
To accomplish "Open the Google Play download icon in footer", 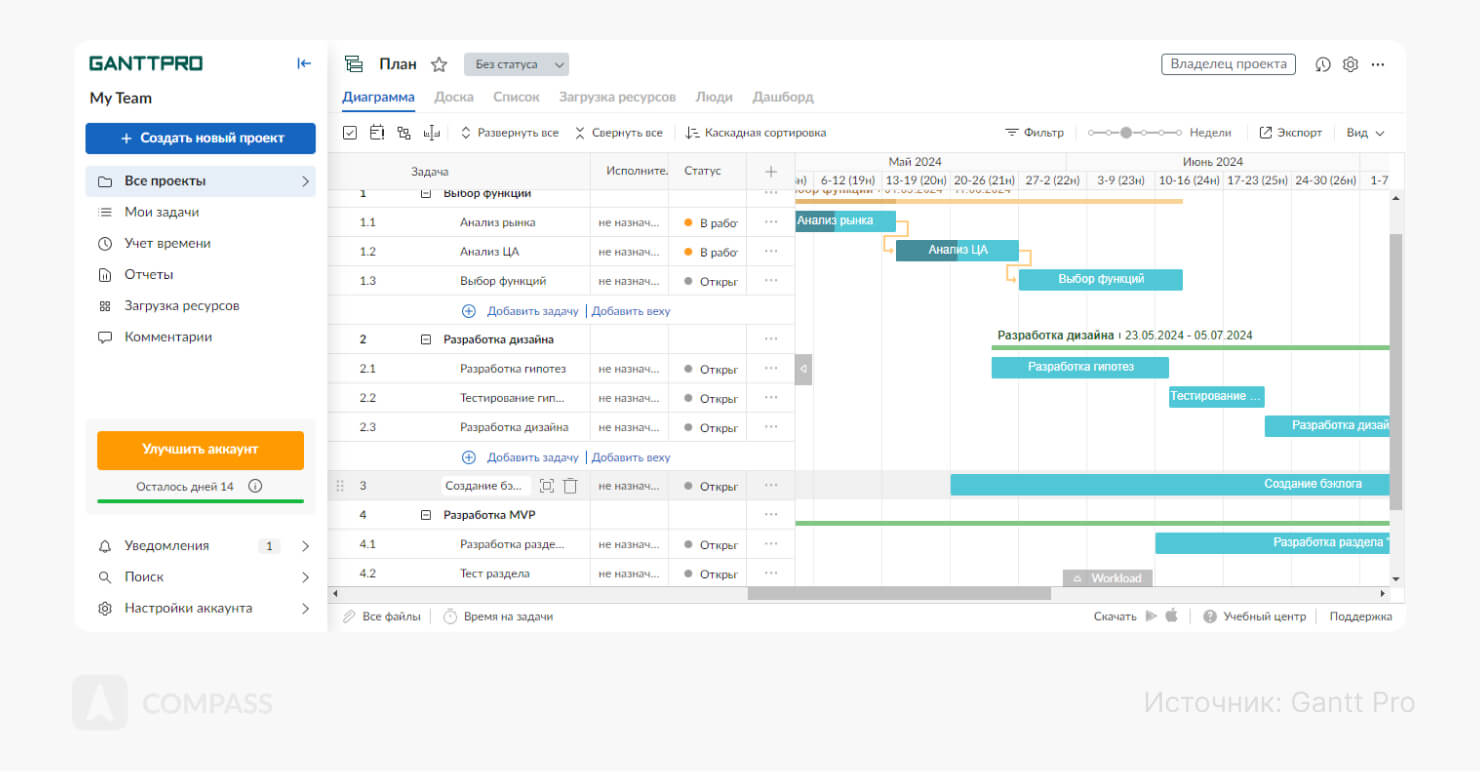I will (x=1151, y=616).
